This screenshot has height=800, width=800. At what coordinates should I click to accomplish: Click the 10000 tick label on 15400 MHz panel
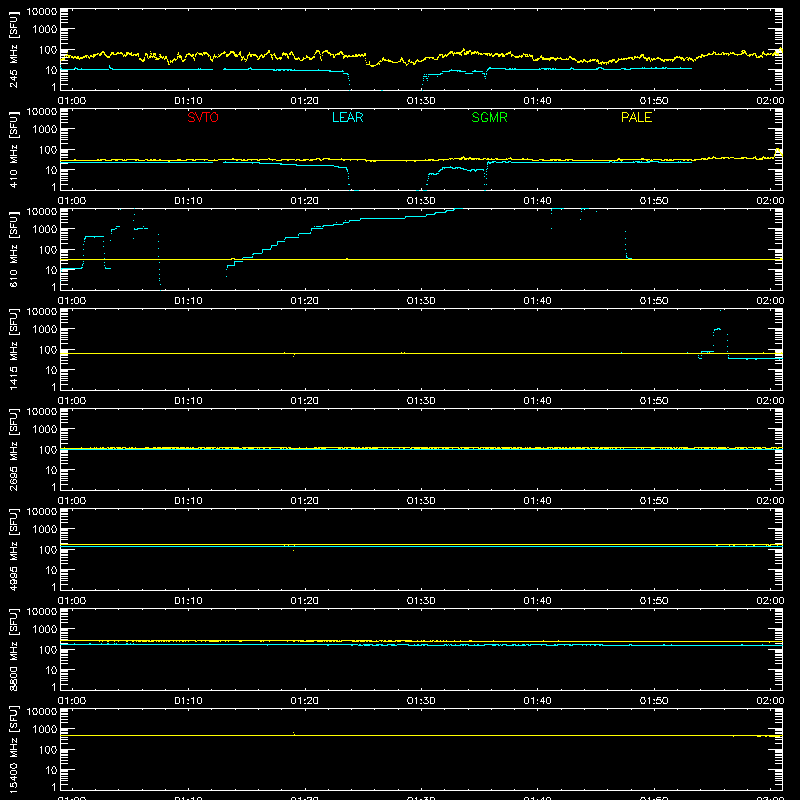click(42, 712)
